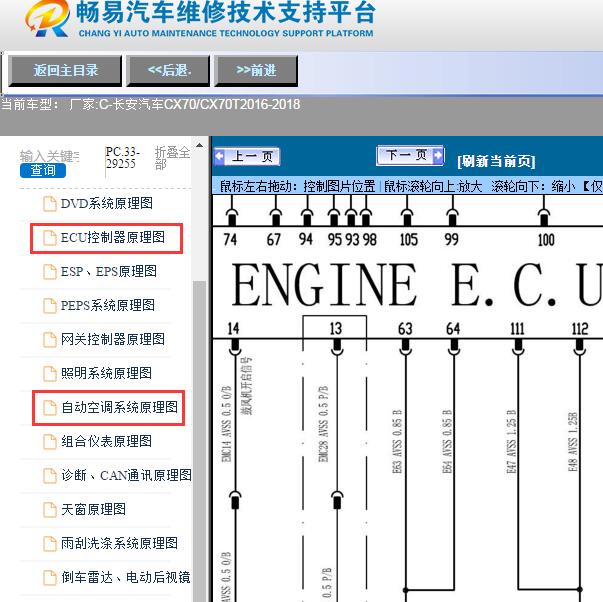Click the document icon beside 诊断、CAN通讯原理图
Screen dimensions: 603x602
(x=50, y=475)
